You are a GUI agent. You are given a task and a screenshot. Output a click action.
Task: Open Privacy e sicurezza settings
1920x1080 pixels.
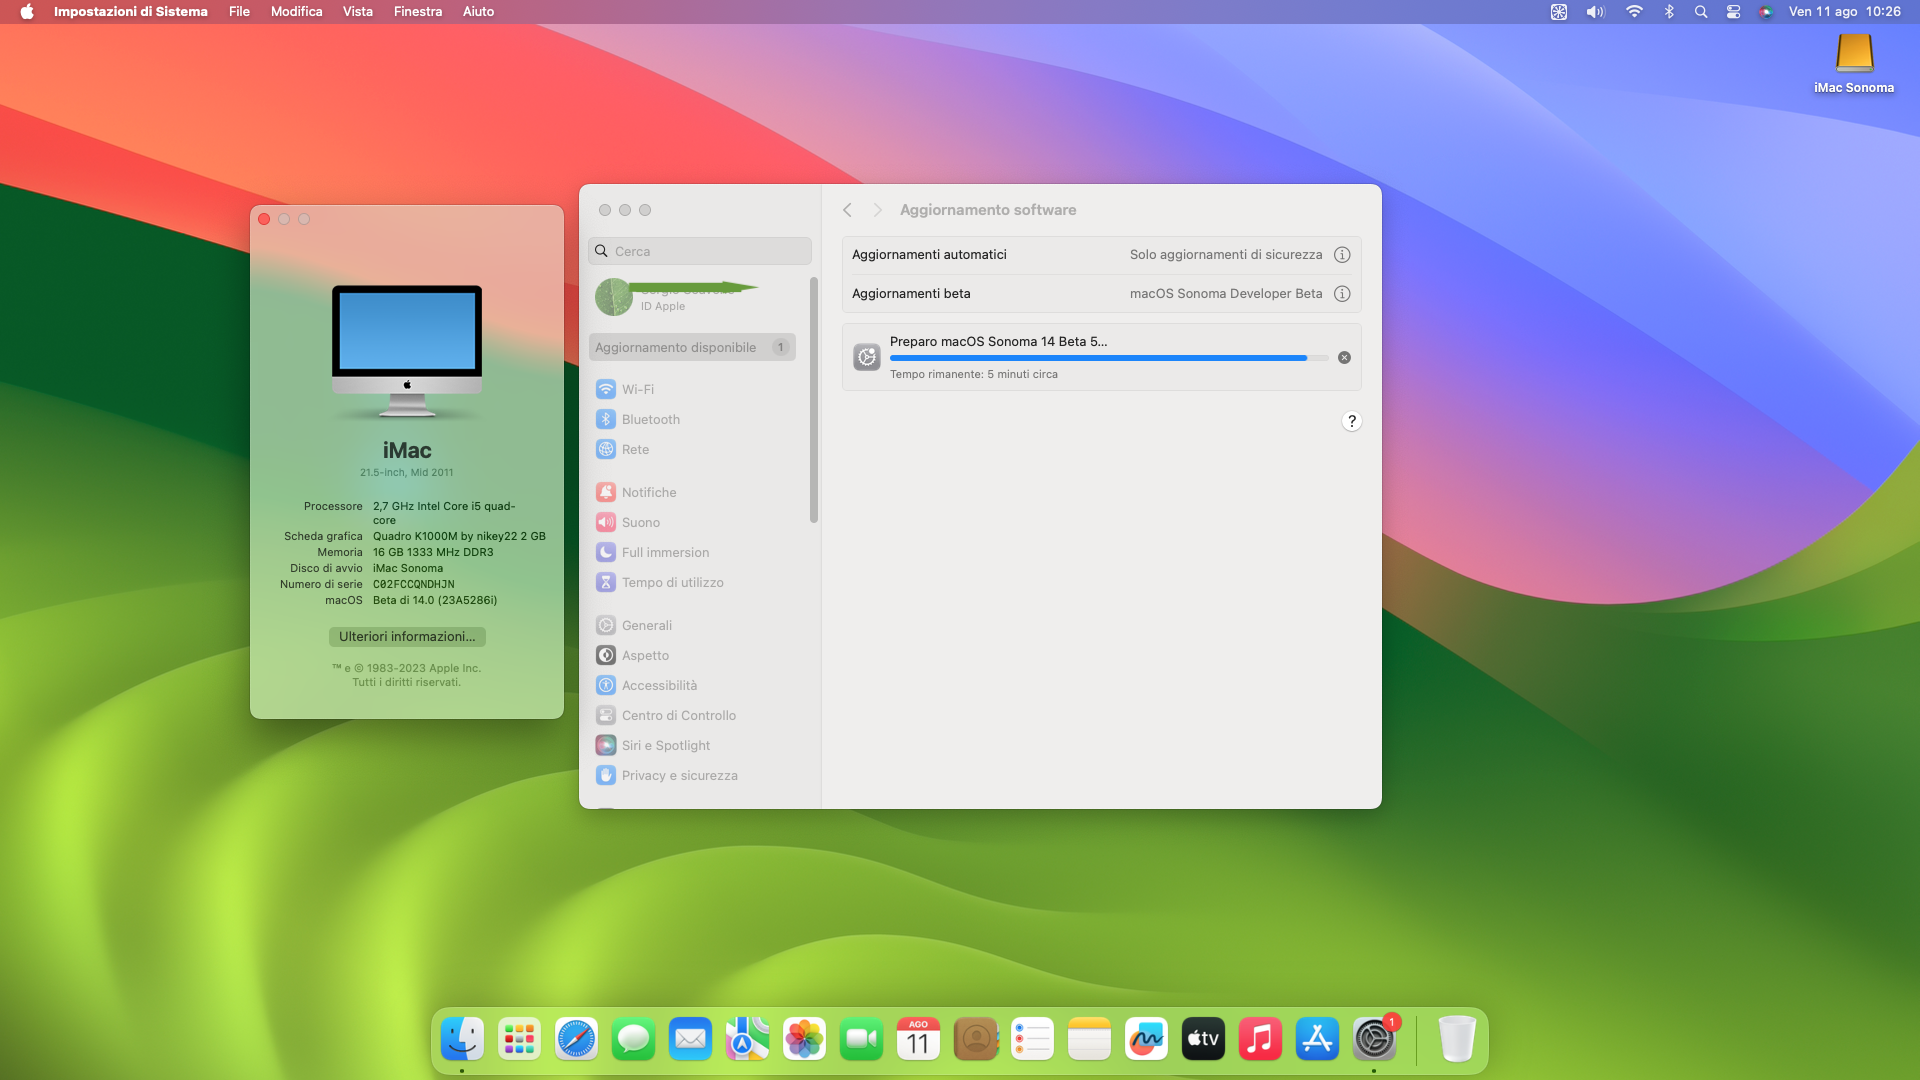click(x=679, y=775)
